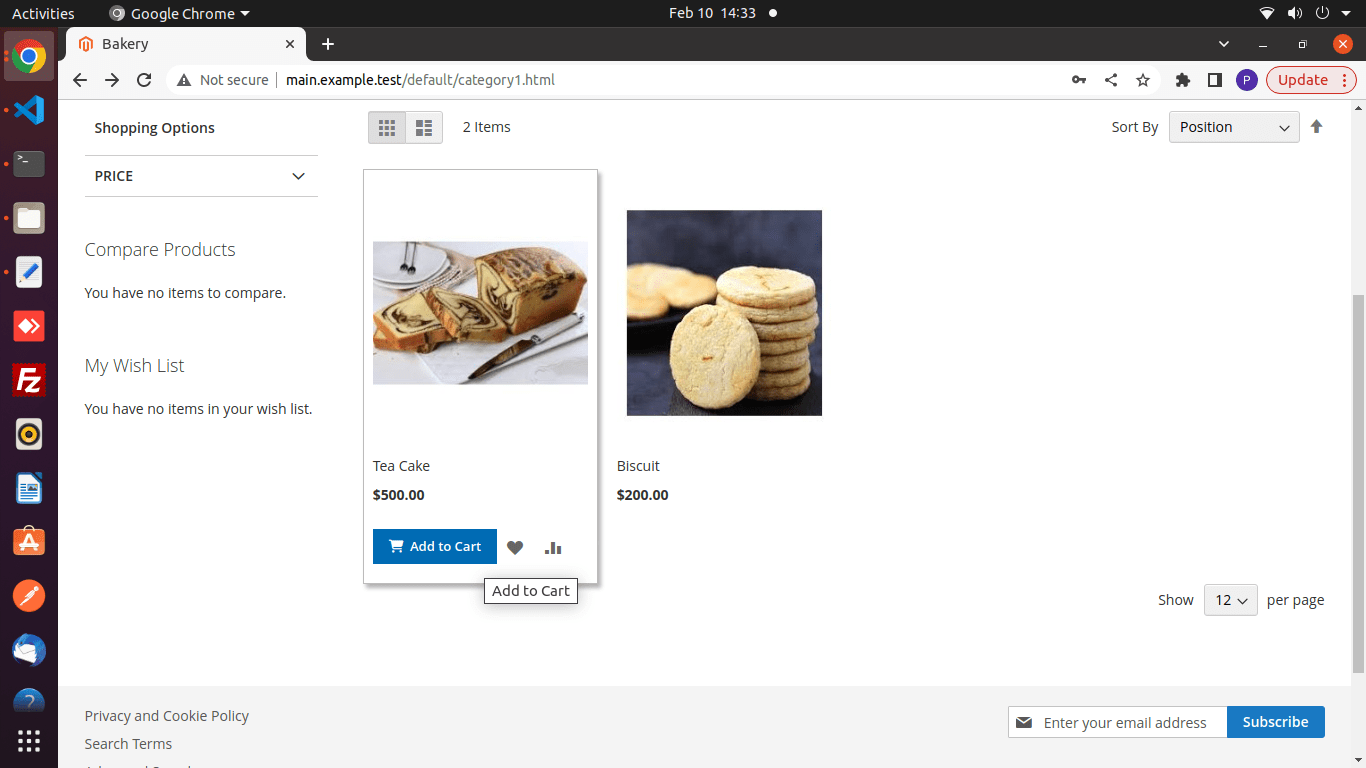
Task: Open the items per page dropdown
Action: (1230, 600)
